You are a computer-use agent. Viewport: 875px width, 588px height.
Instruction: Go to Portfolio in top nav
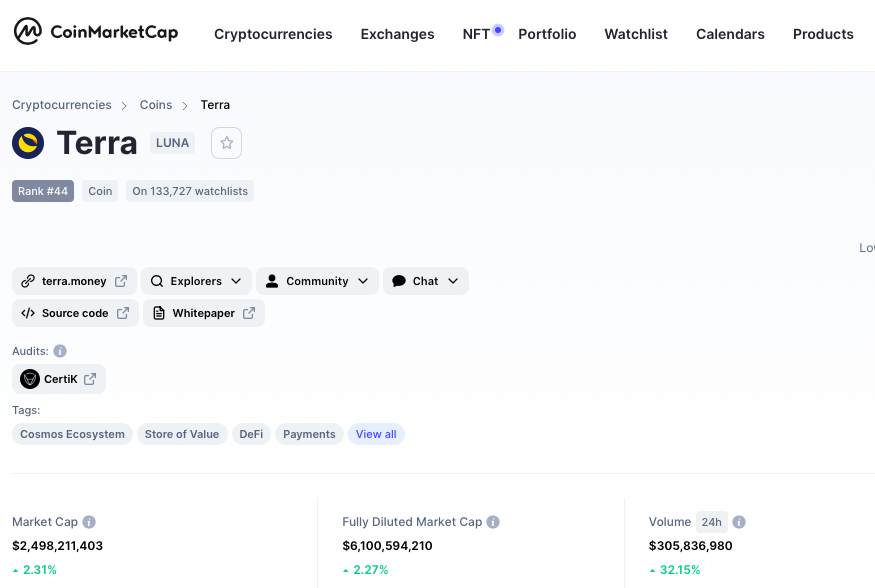tap(547, 34)
